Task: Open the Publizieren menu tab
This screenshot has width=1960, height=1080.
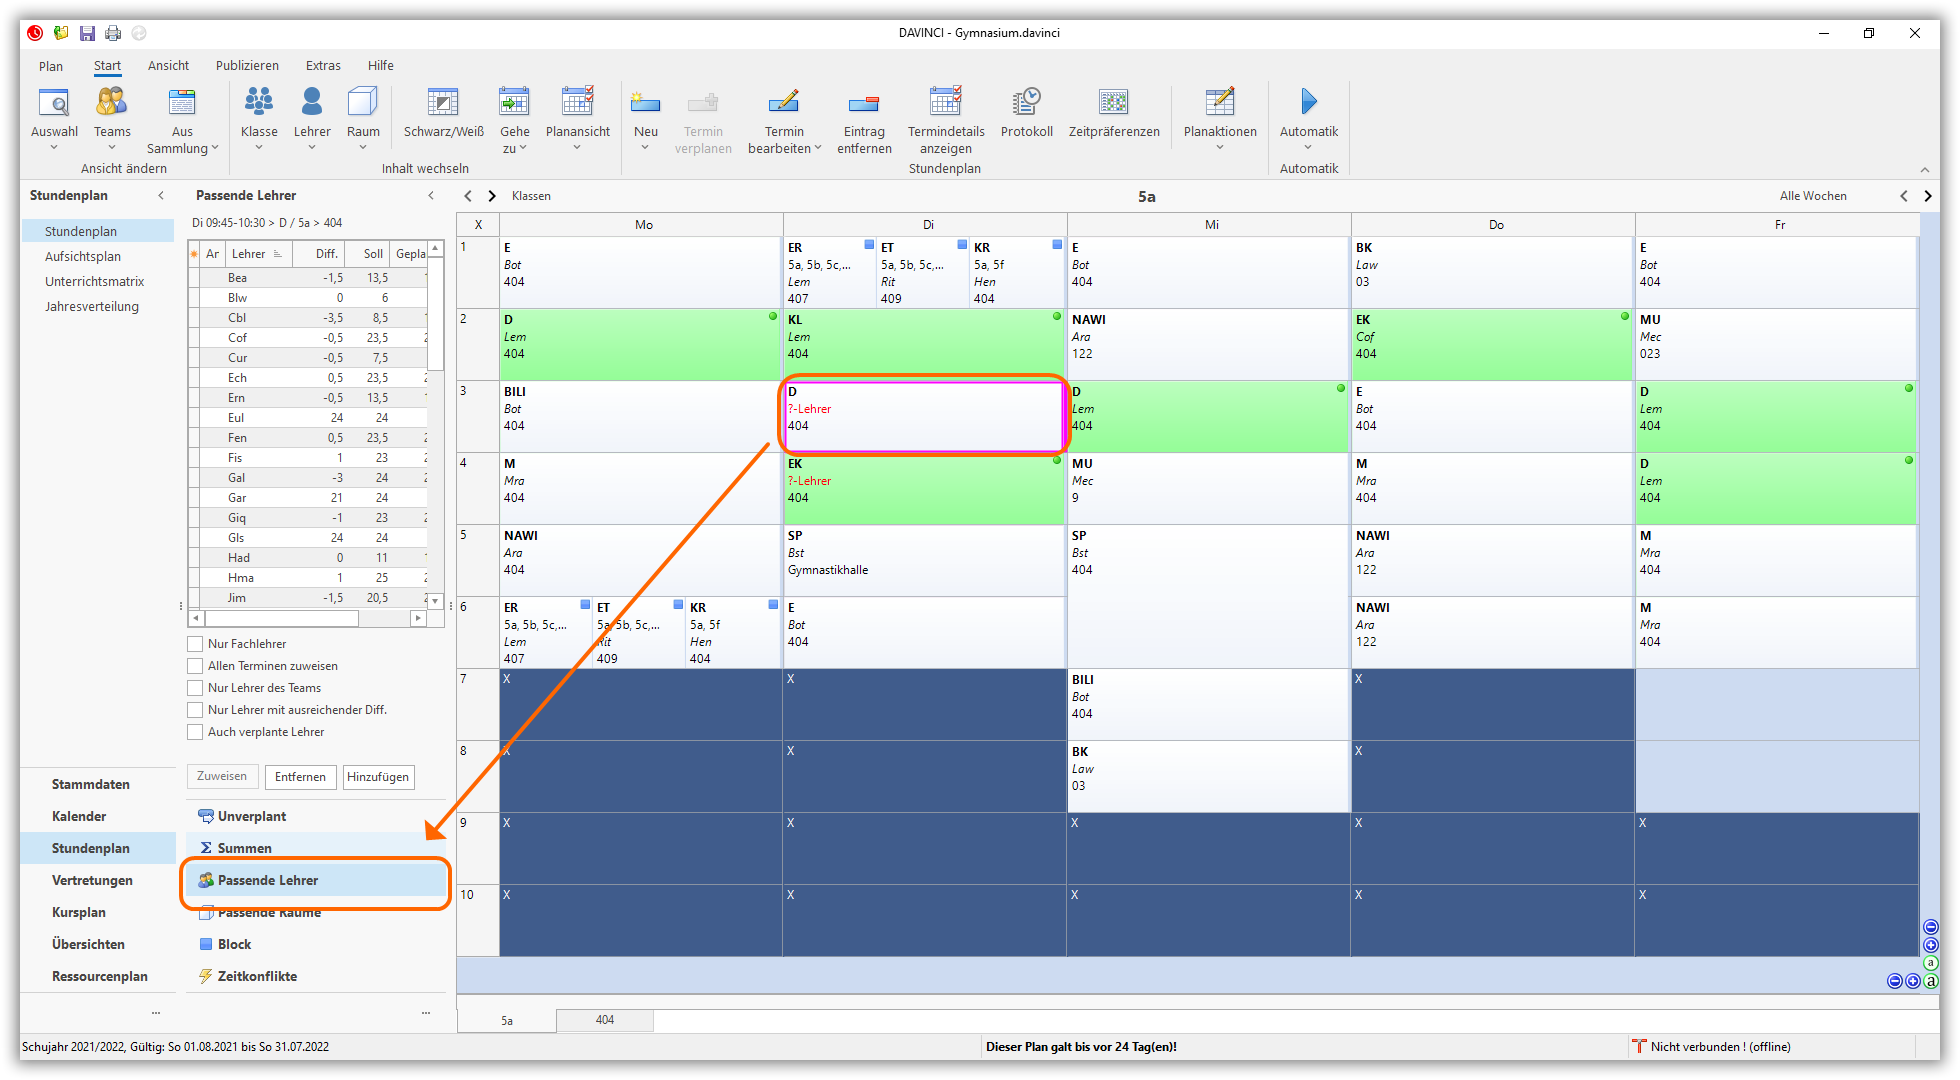Action: click(x=247, y=66)
